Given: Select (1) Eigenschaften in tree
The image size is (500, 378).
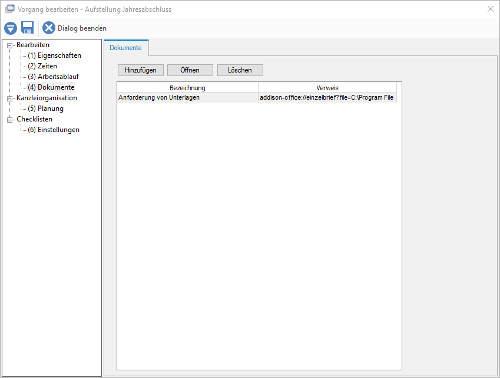Looking at the screenshot, I should point(54,55).
